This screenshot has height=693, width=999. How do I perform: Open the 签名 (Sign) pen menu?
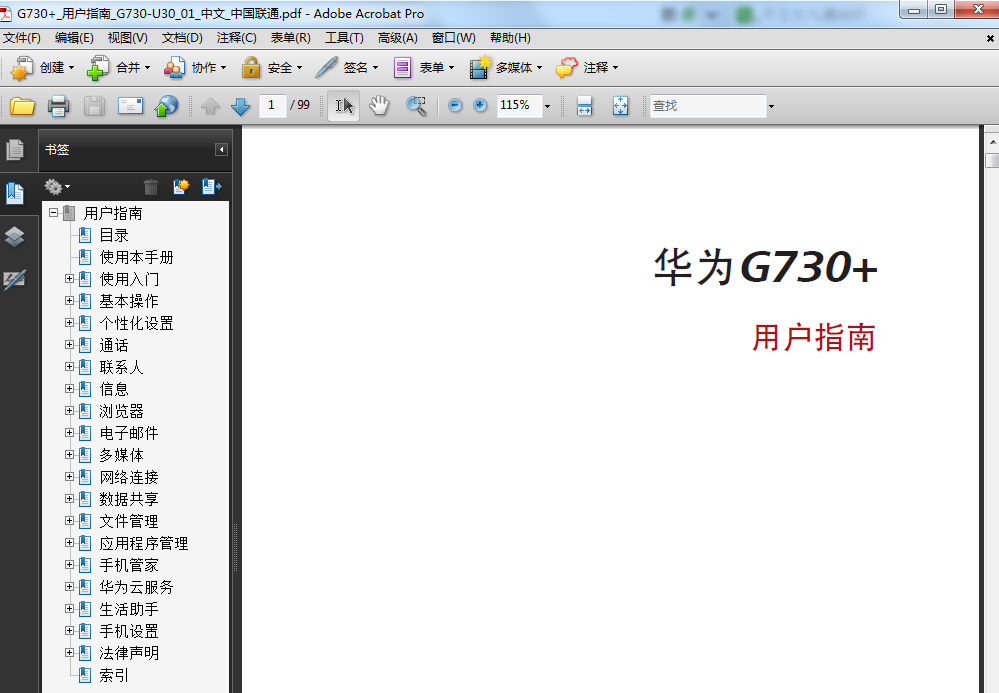(347, 68)
